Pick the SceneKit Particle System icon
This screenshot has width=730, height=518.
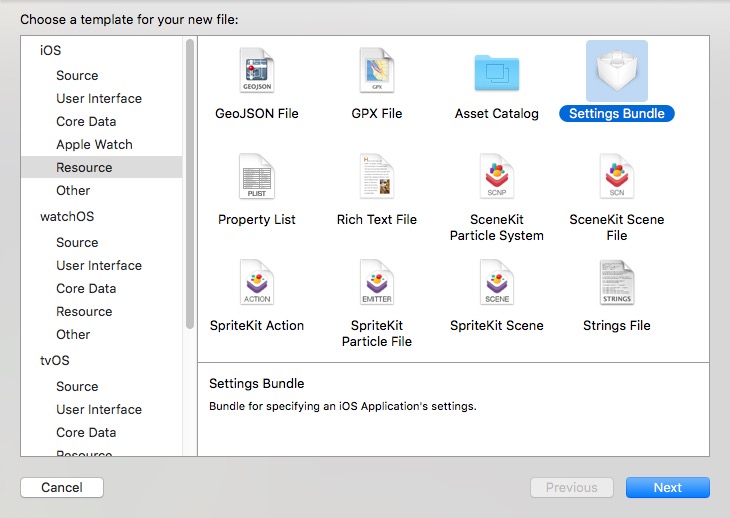497,177
